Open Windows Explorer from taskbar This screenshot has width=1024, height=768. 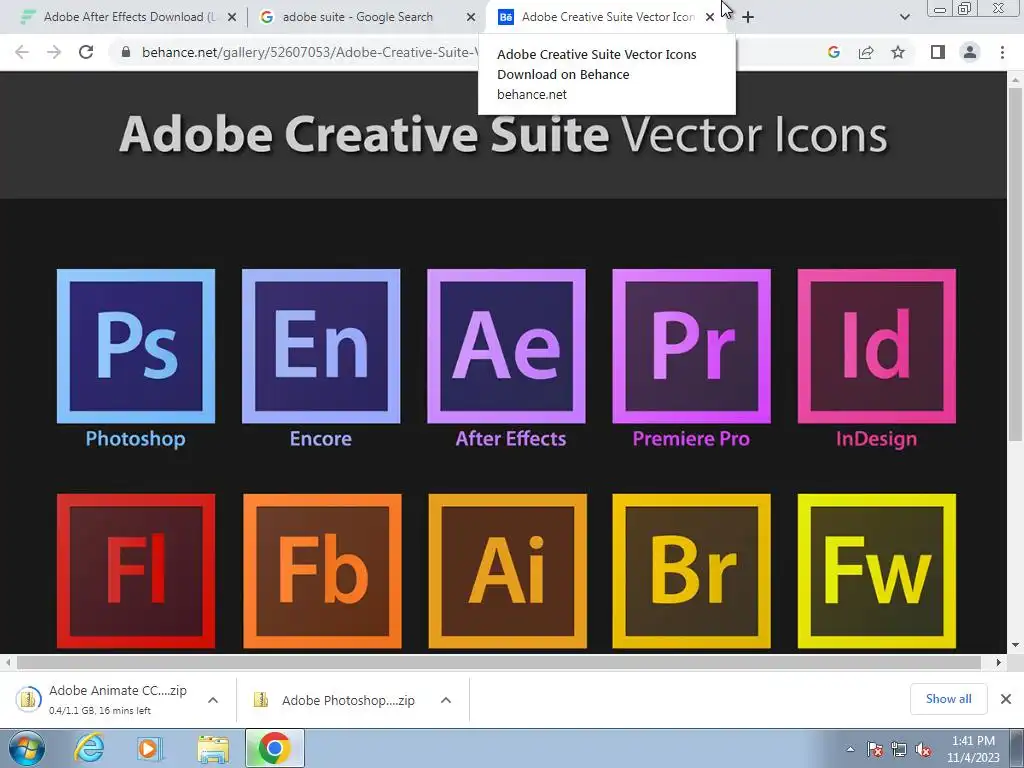(x=213, y=748)
